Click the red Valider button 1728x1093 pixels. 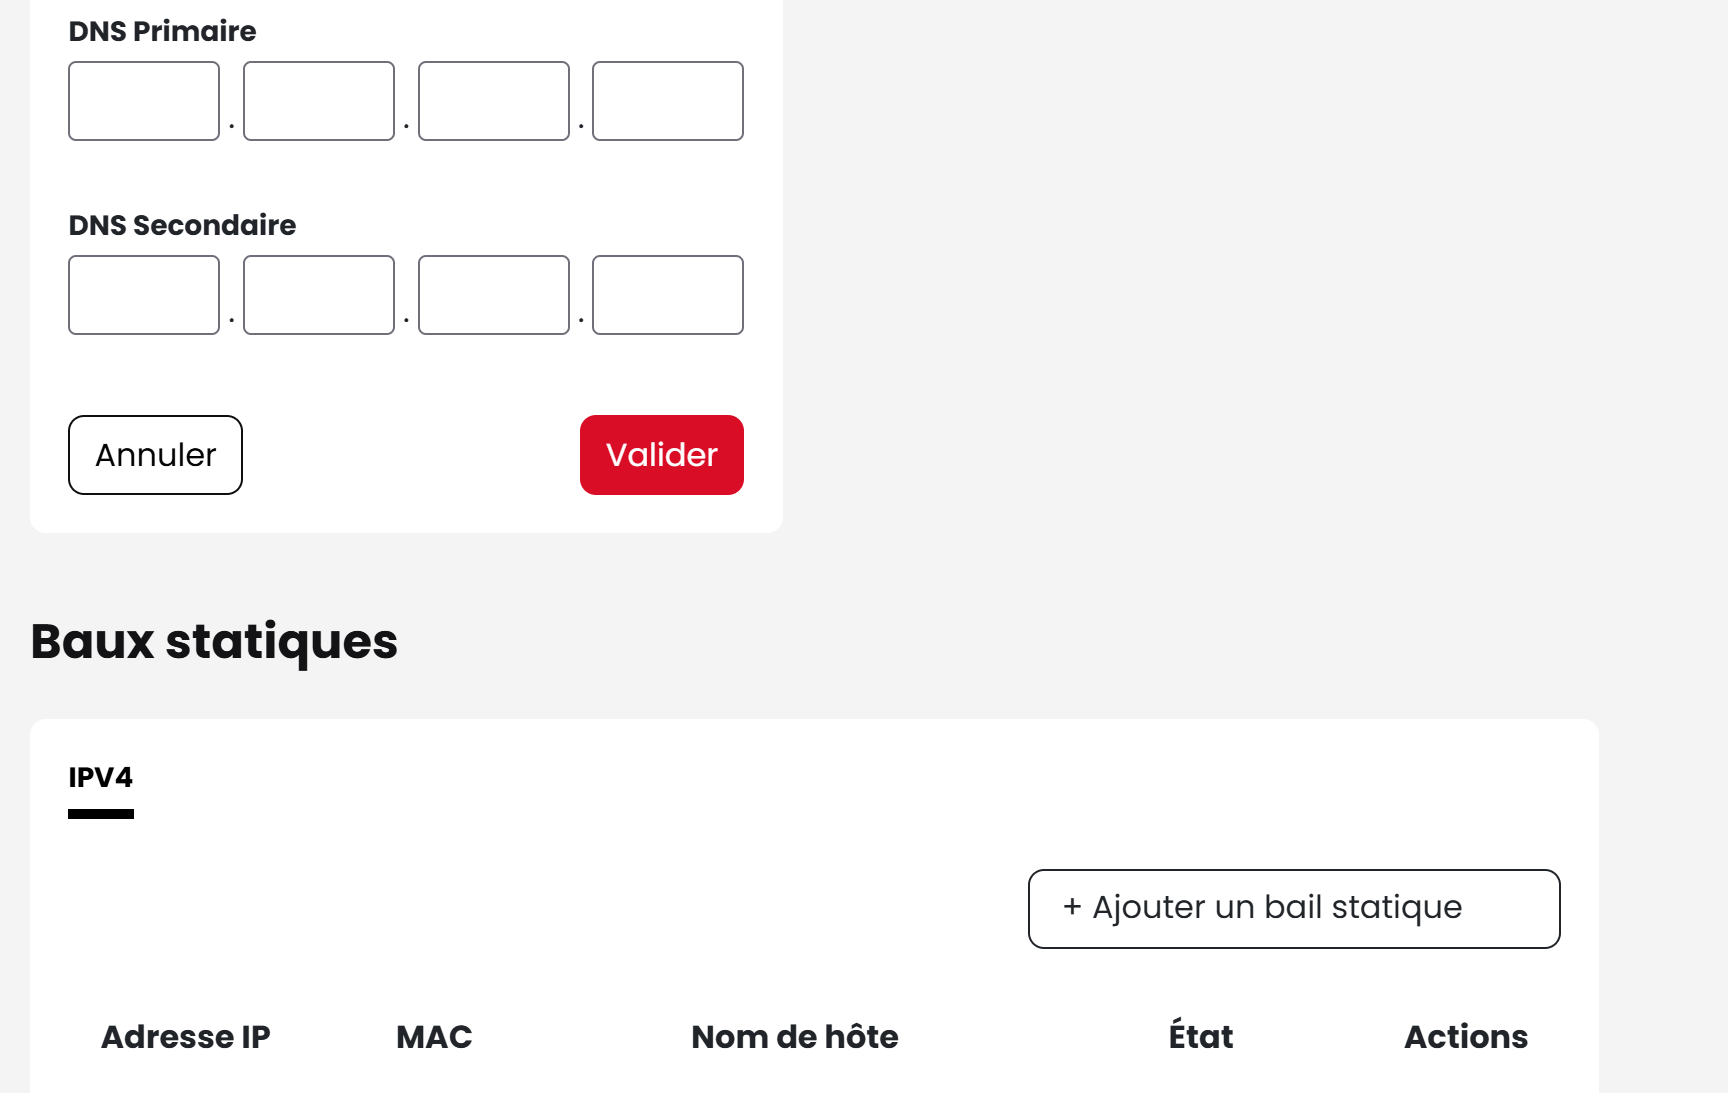click(662, 455)
